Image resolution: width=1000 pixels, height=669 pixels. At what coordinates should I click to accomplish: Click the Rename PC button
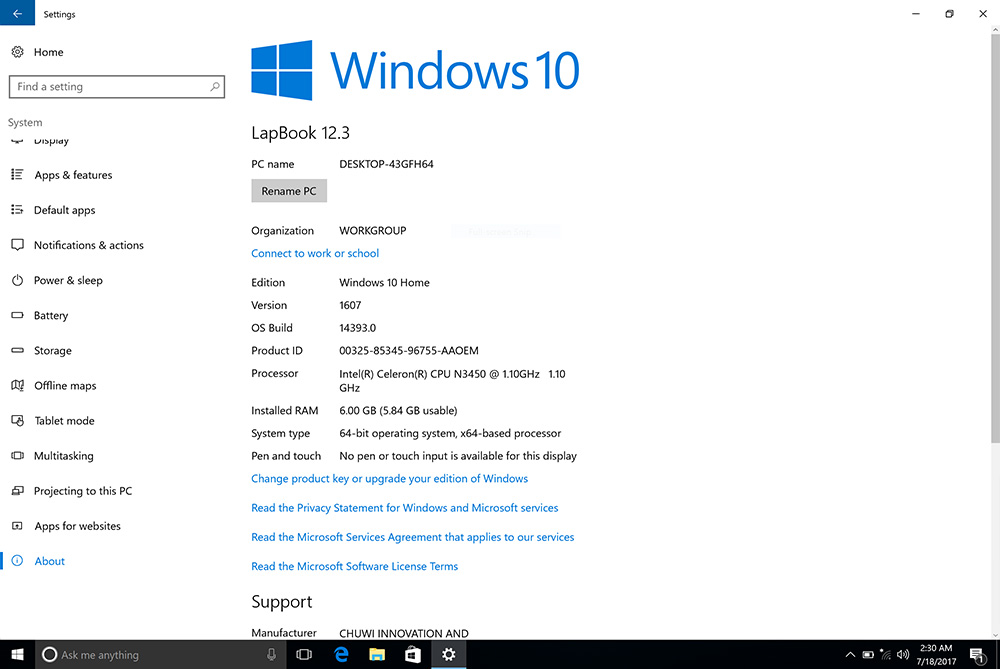click(x=289, y=191)
